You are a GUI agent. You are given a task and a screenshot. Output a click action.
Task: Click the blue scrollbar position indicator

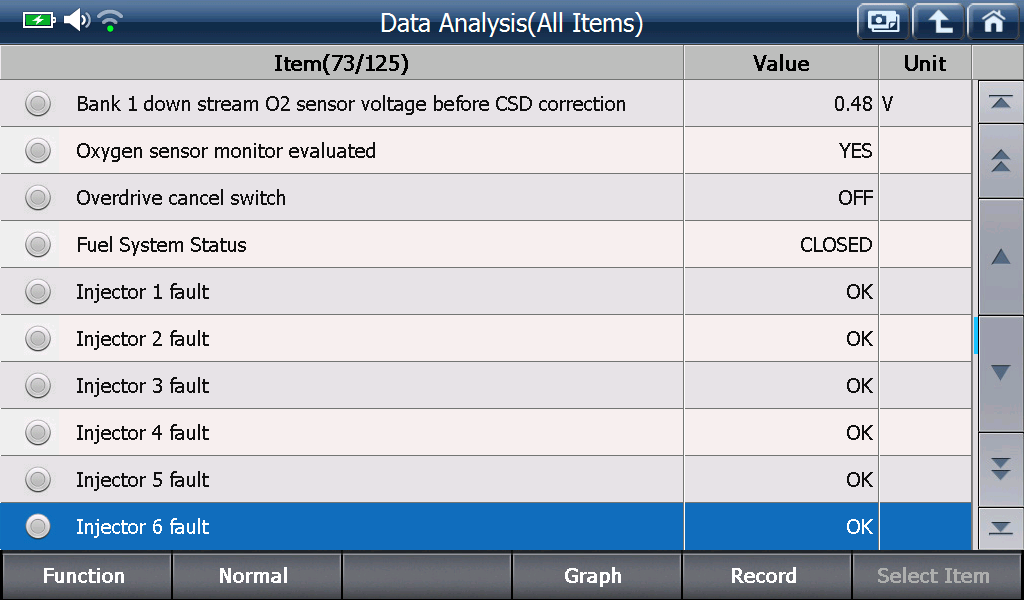pyautogui.click(x=976, y=336)
